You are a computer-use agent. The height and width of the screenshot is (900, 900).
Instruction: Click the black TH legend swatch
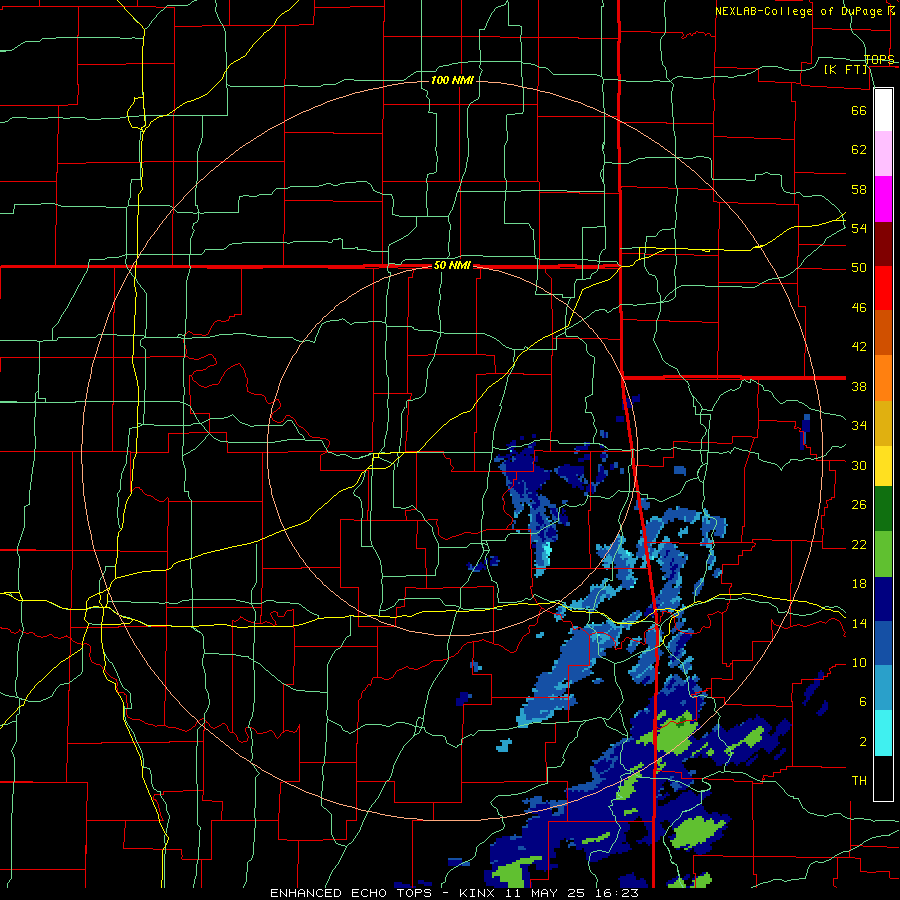(x=883, y=778)
